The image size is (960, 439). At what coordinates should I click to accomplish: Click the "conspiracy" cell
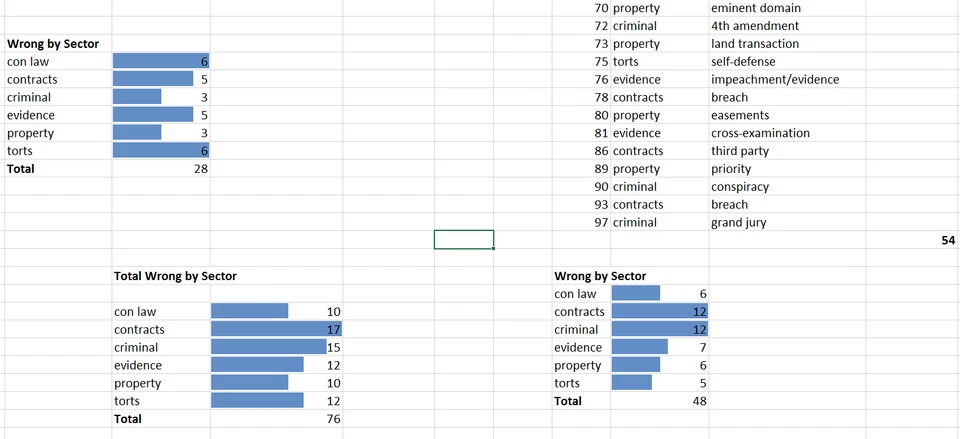(x=740, y=187)
